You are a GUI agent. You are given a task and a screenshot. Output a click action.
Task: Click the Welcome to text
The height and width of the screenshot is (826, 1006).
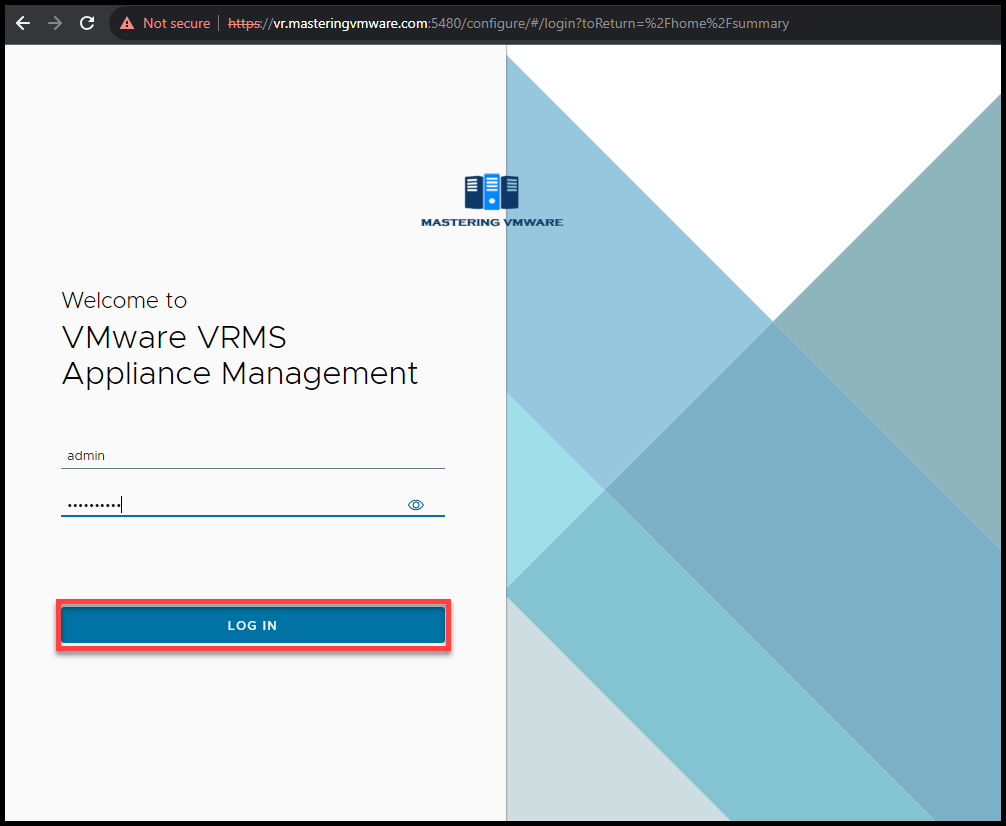[x=124, y=300]
